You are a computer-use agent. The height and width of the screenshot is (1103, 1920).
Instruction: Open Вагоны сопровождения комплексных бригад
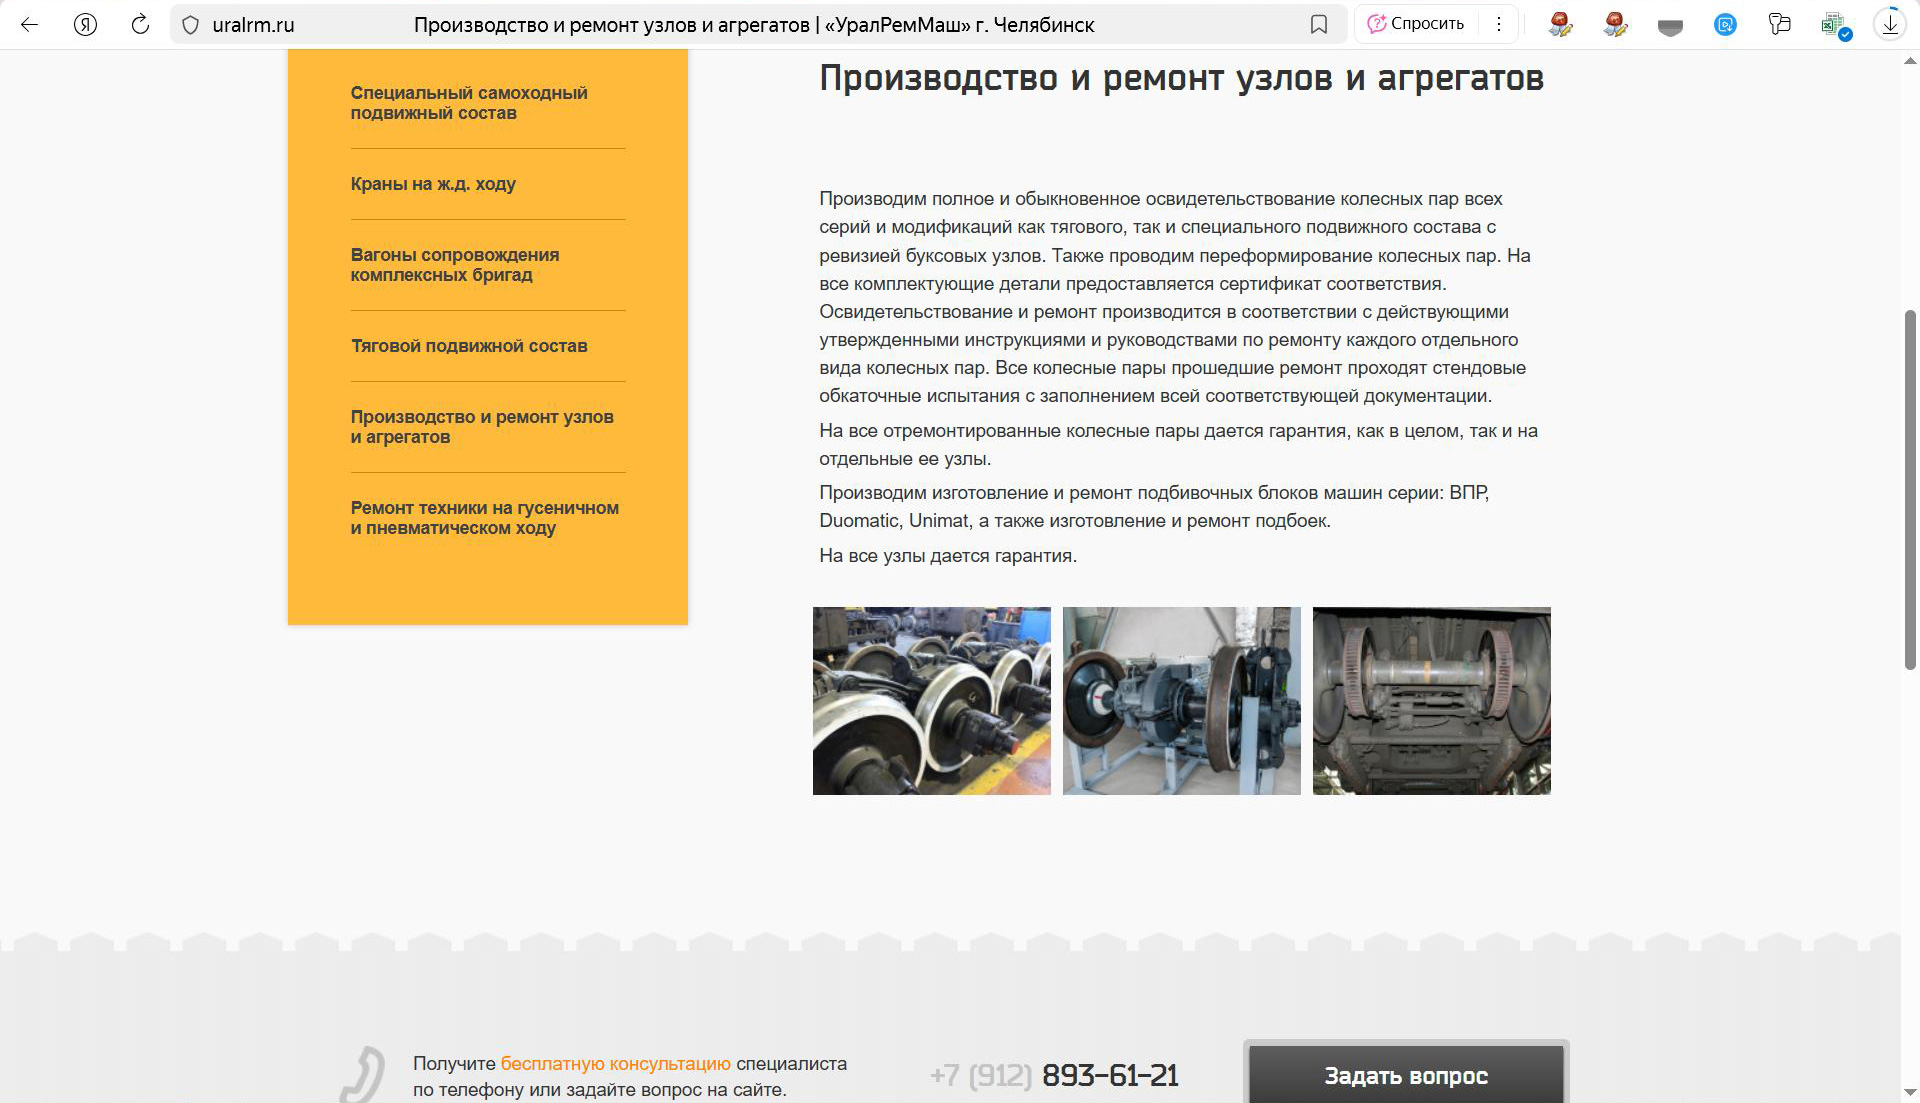click(455, 265)
